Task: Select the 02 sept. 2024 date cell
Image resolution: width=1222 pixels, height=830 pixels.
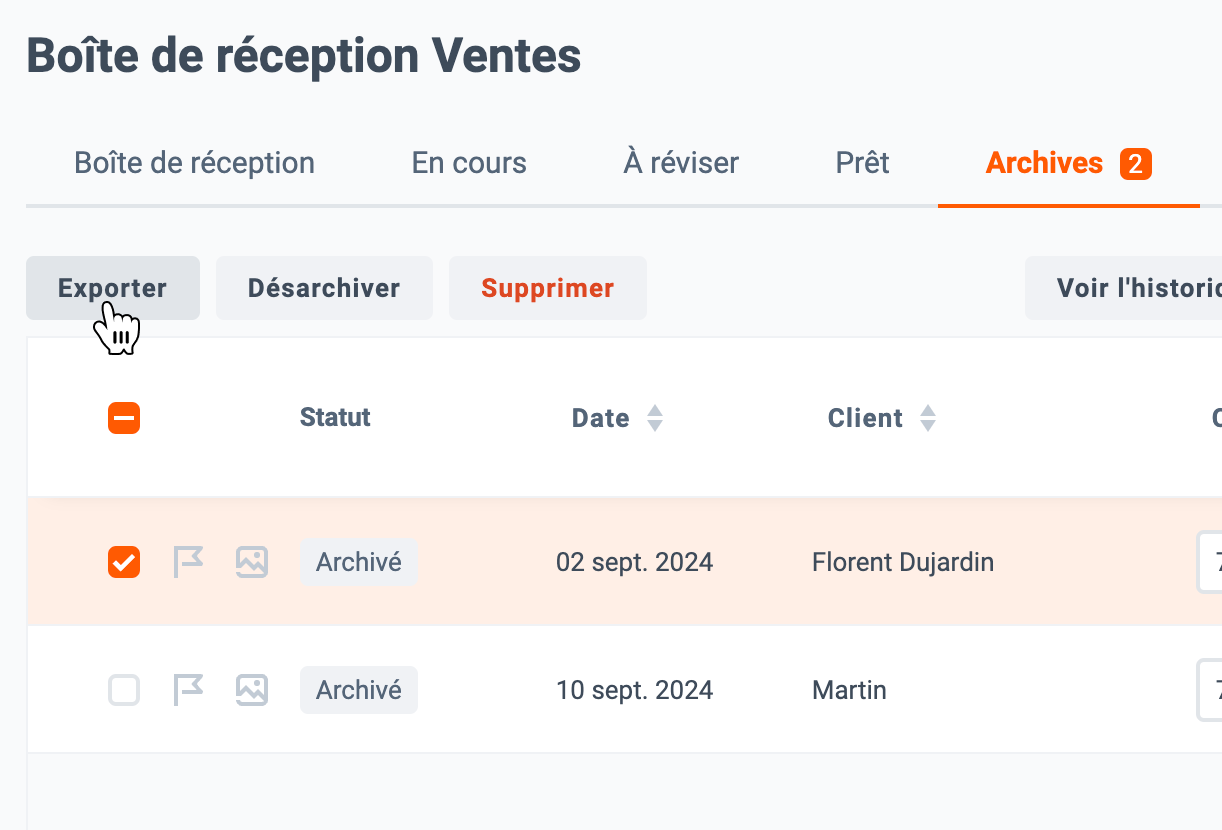Action: click(635, 562)
